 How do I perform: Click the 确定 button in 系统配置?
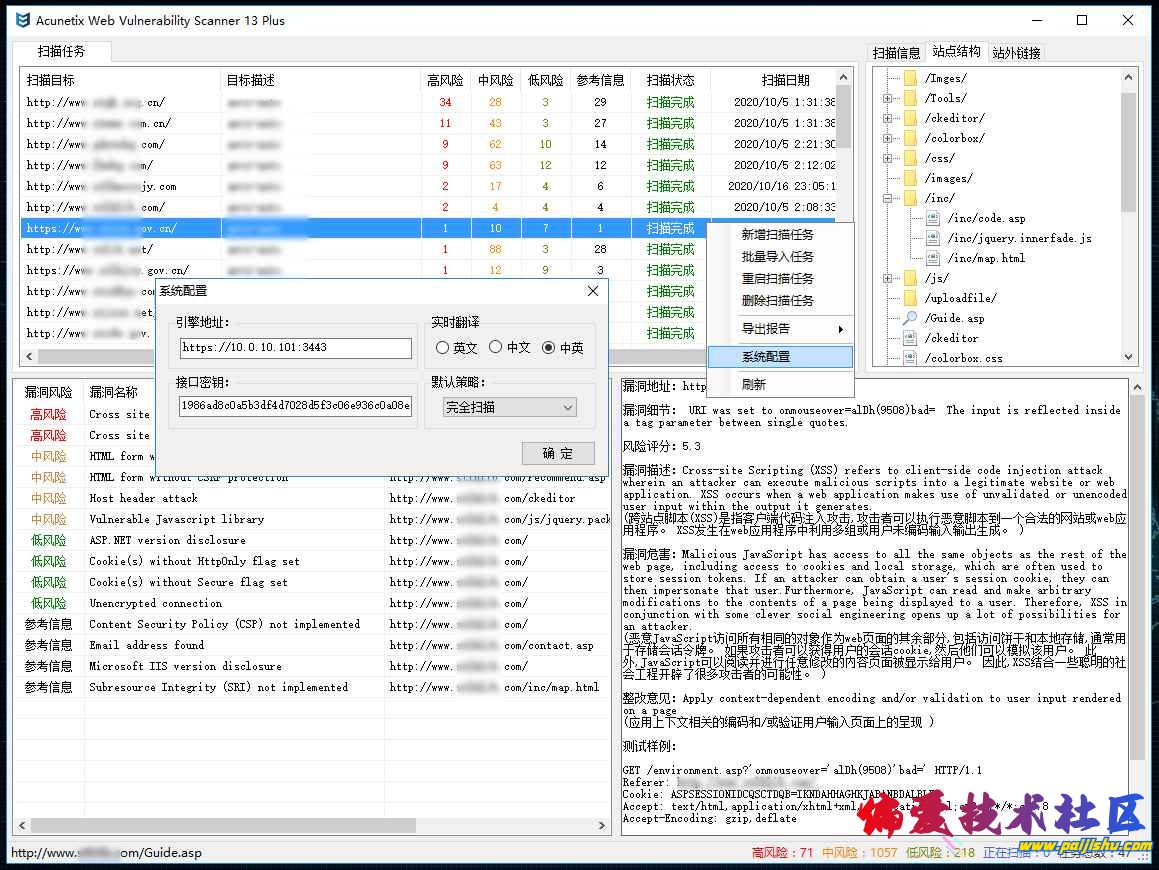[558, 453]
